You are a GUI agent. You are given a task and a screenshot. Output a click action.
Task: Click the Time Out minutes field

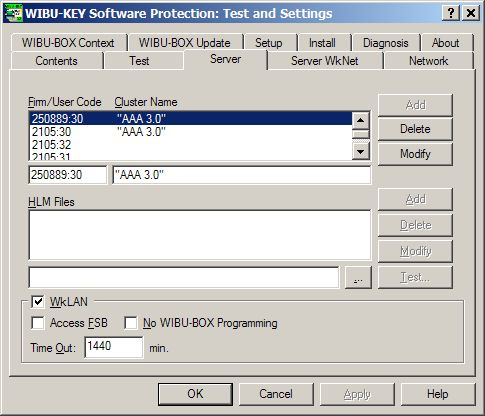click(x=114, y=347)
